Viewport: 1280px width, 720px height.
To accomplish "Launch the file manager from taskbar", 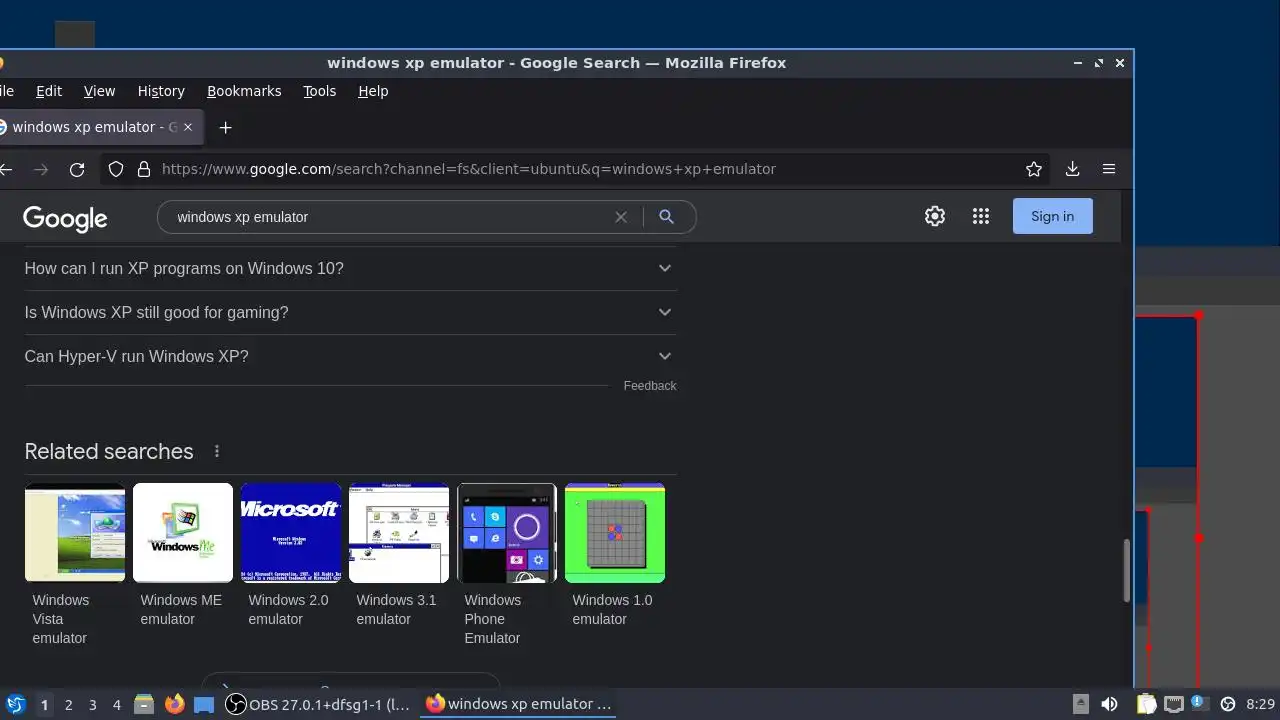I will pos(144,704).
